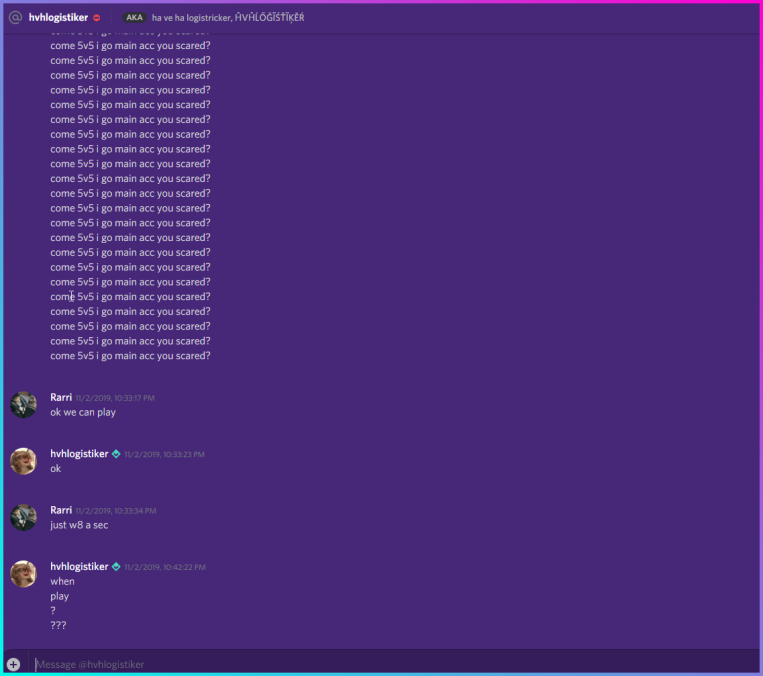Click Rarri avatar beside 'just w8 a sec'
Screen dimensions: 763x676
click(23, 517)
